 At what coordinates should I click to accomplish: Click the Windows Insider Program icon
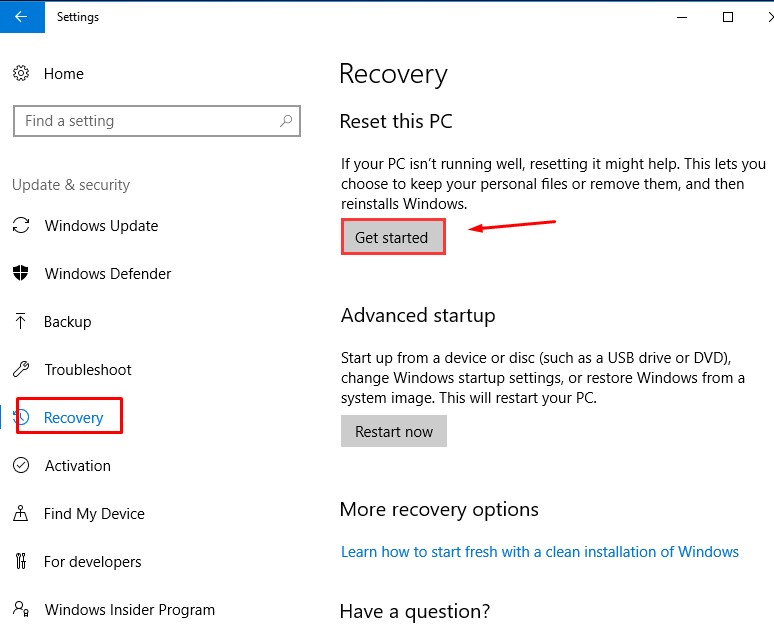click(x=21, y=609)
